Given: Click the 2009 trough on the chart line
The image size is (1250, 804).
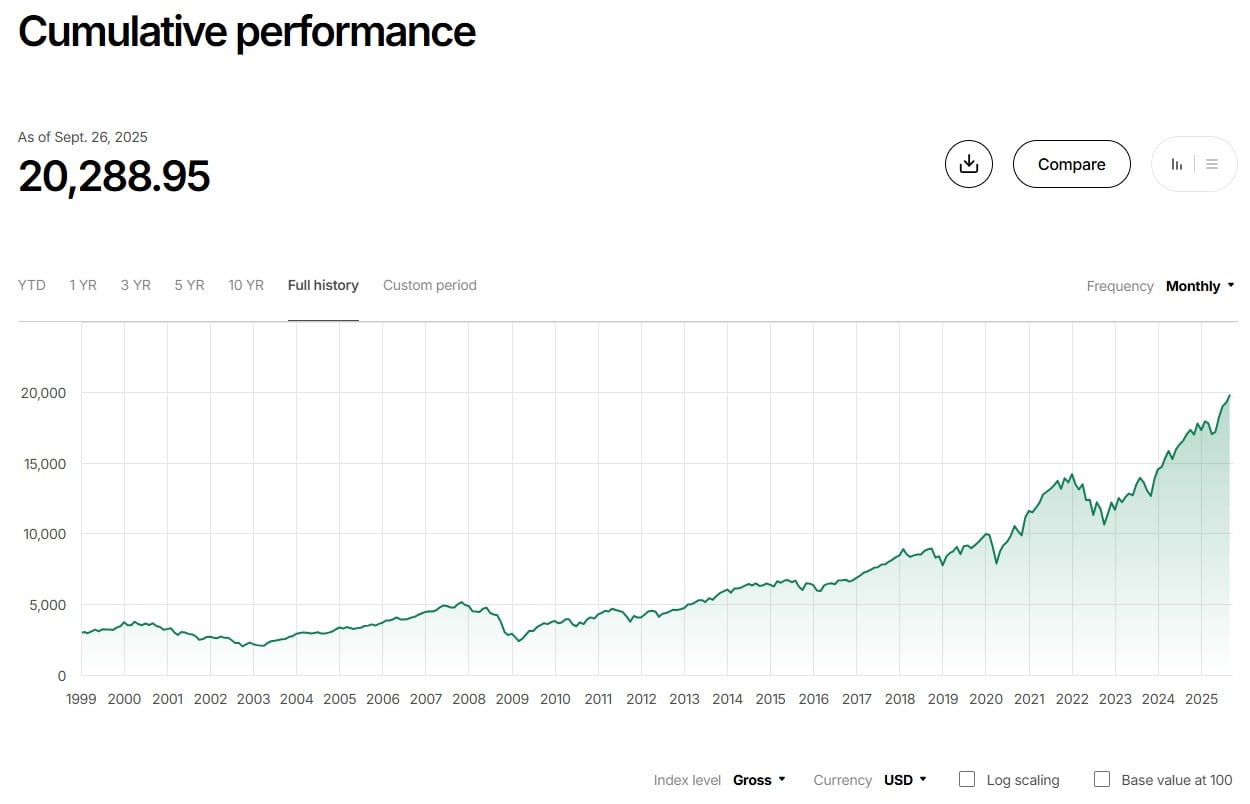Looking at the screenshot, I should point(518,640).
